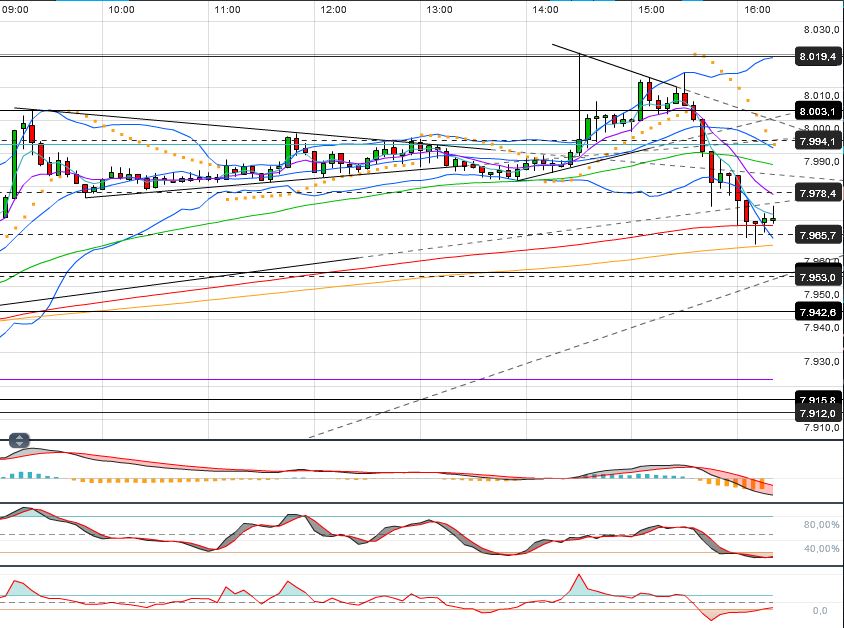
Task: Select the 7.953,0 price level label
Action: 818,277
